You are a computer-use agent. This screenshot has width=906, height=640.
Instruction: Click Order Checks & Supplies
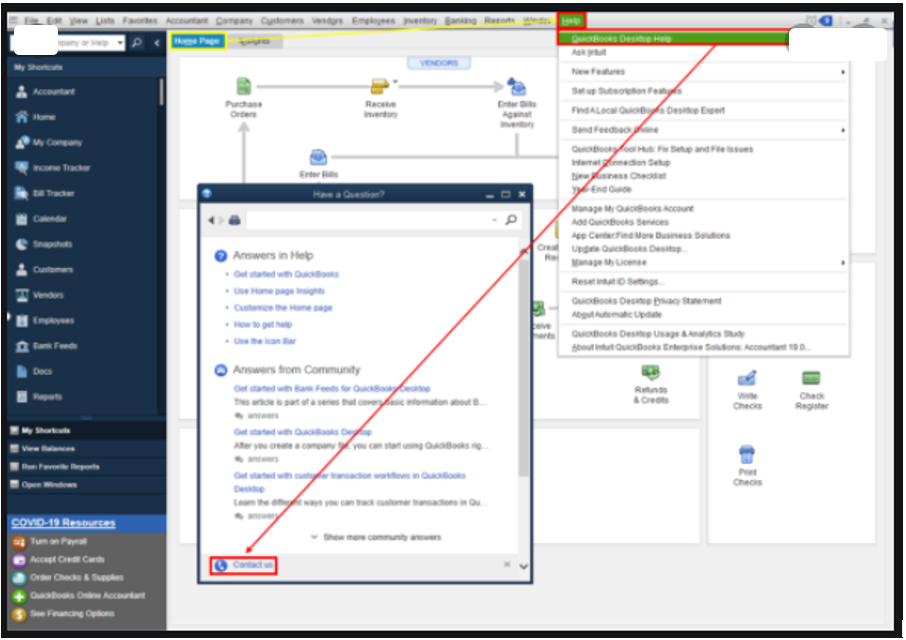[76, 577]
